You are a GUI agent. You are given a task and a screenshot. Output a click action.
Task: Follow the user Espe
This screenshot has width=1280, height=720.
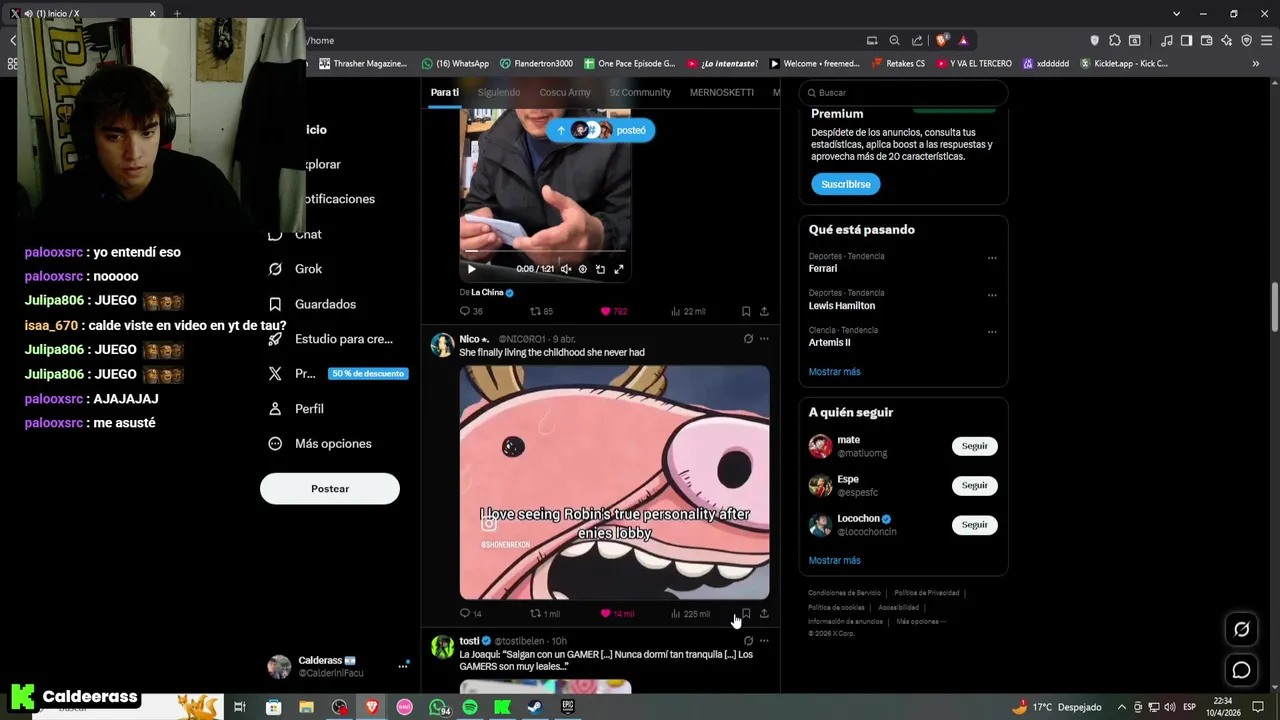975,485
